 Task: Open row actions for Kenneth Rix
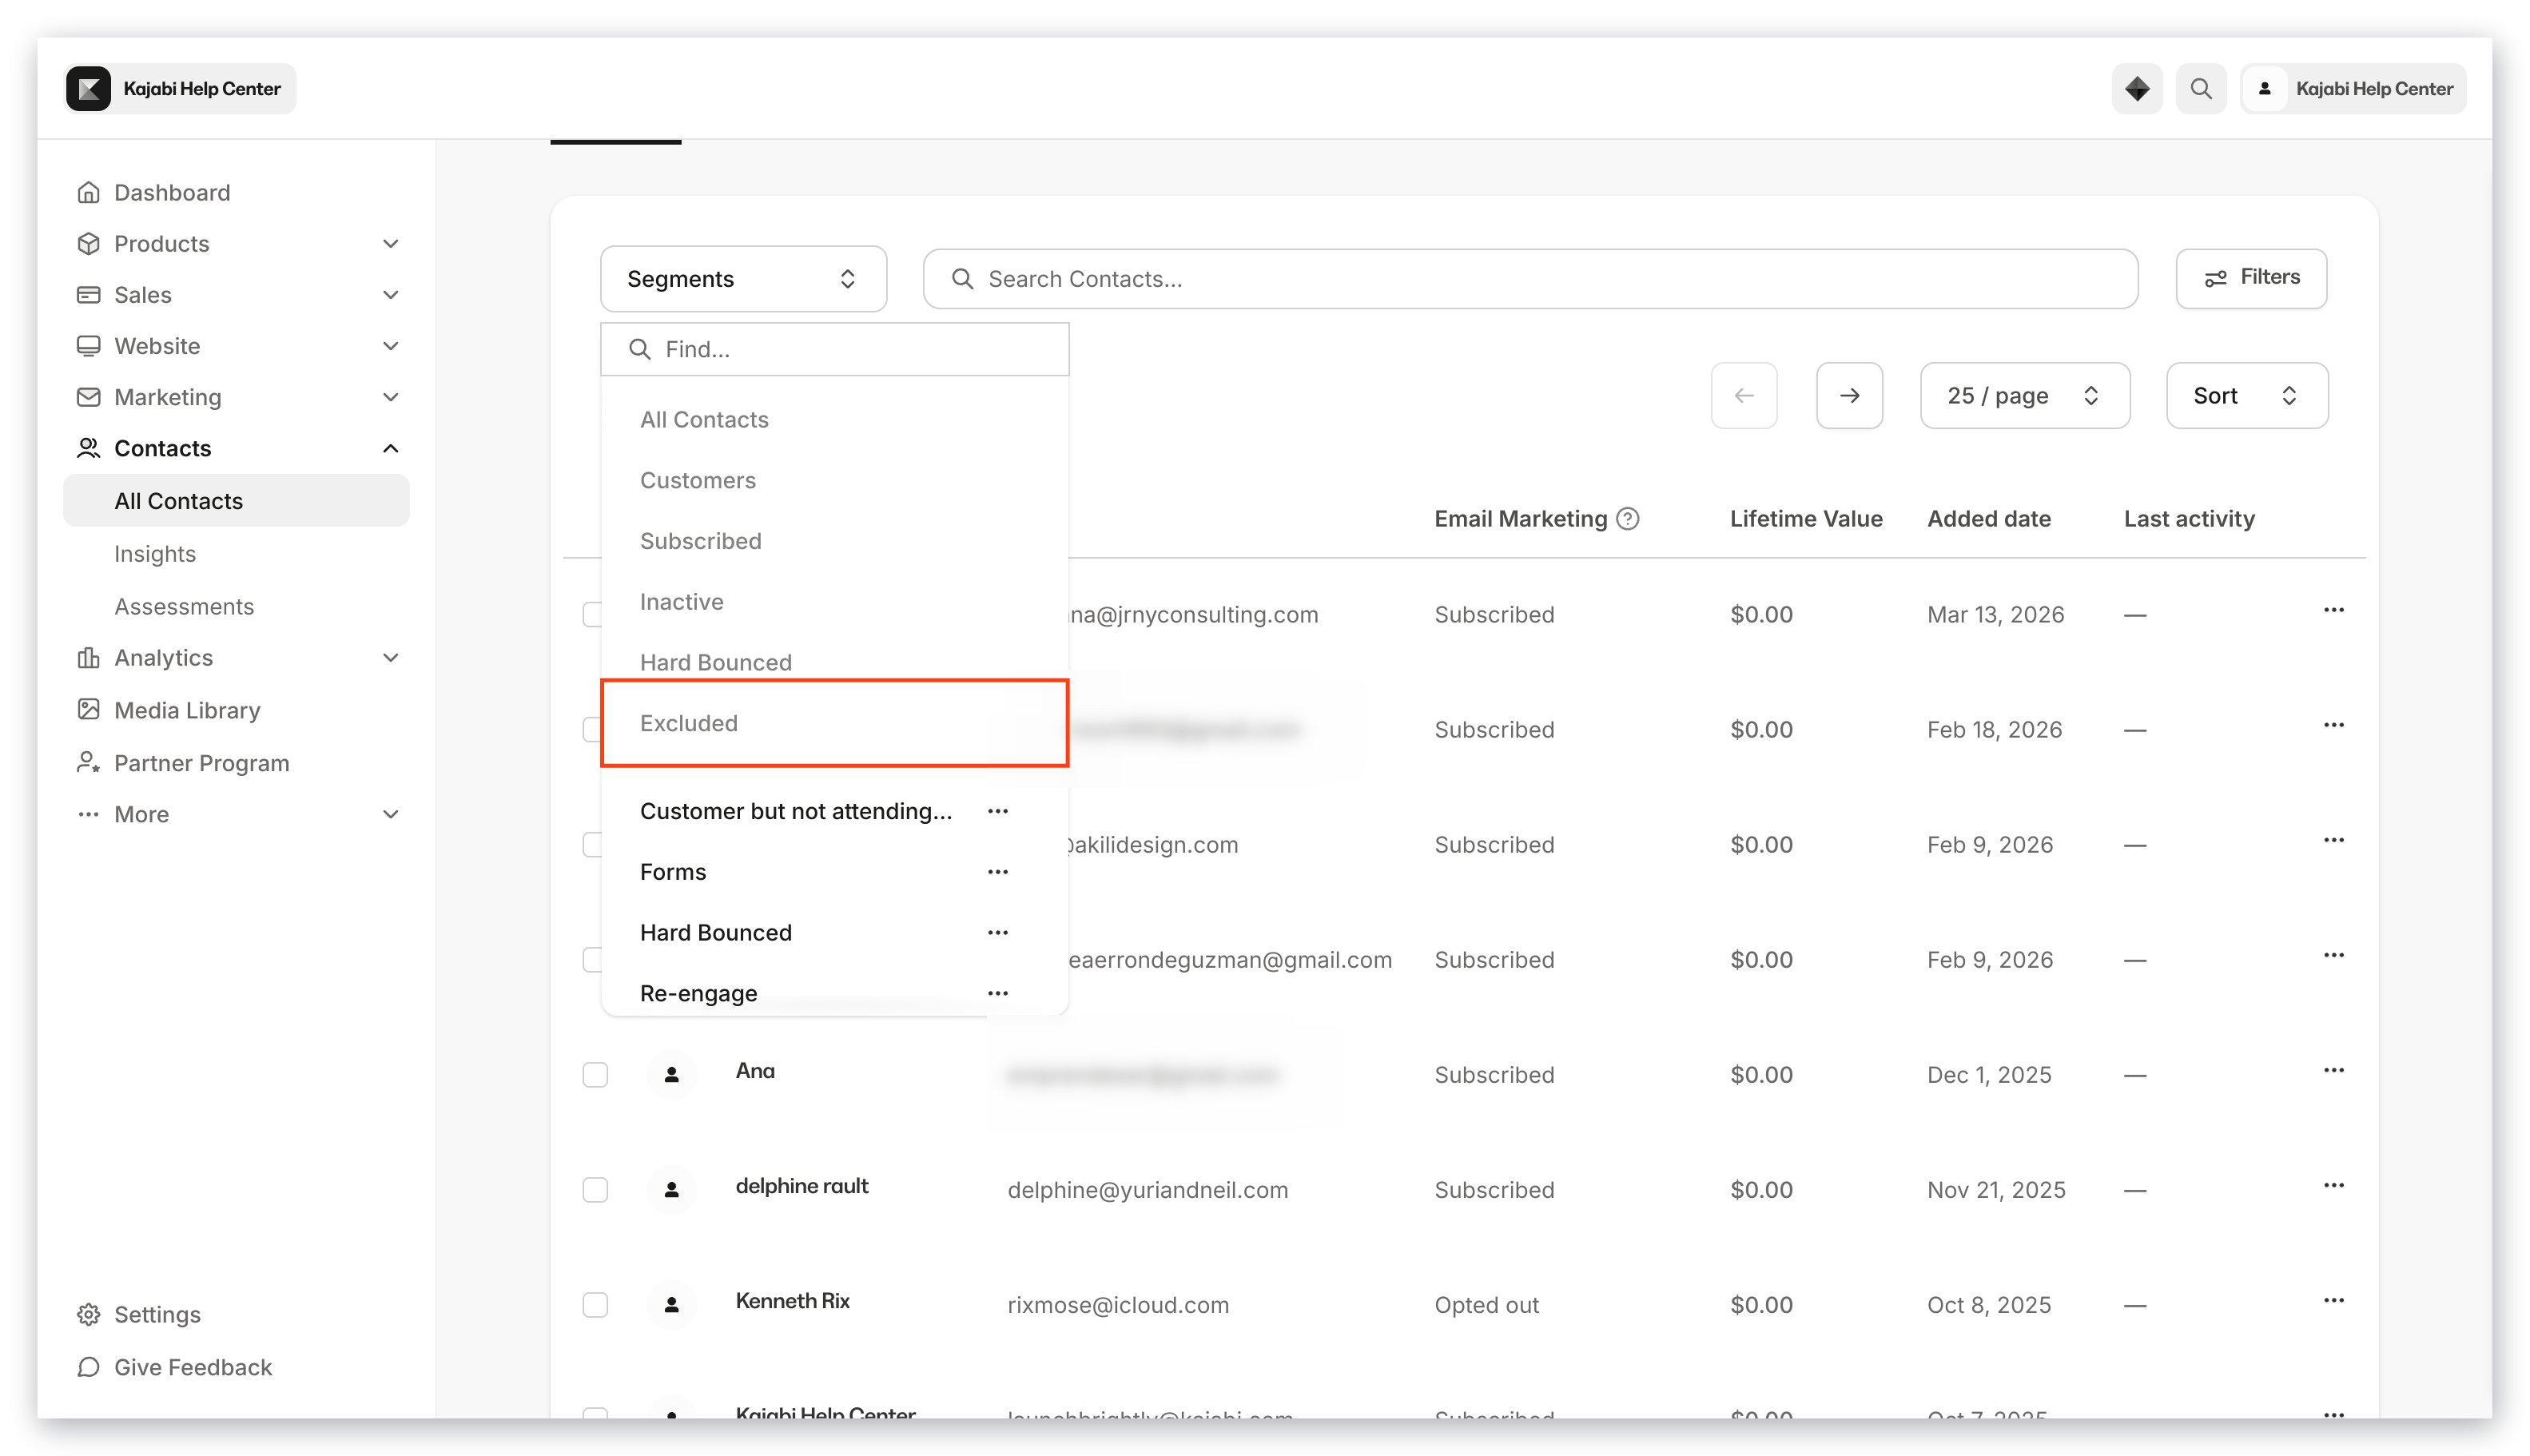click(2333, 1300)
